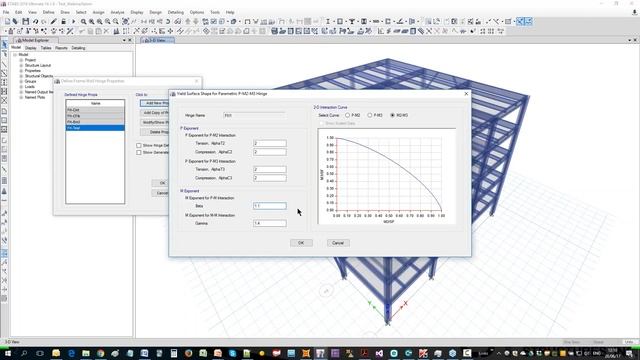The width and height of the screenshot is (640, 360).
Task: Click Delete Property button in hinge dialog
Action: [x=155, y=132]
